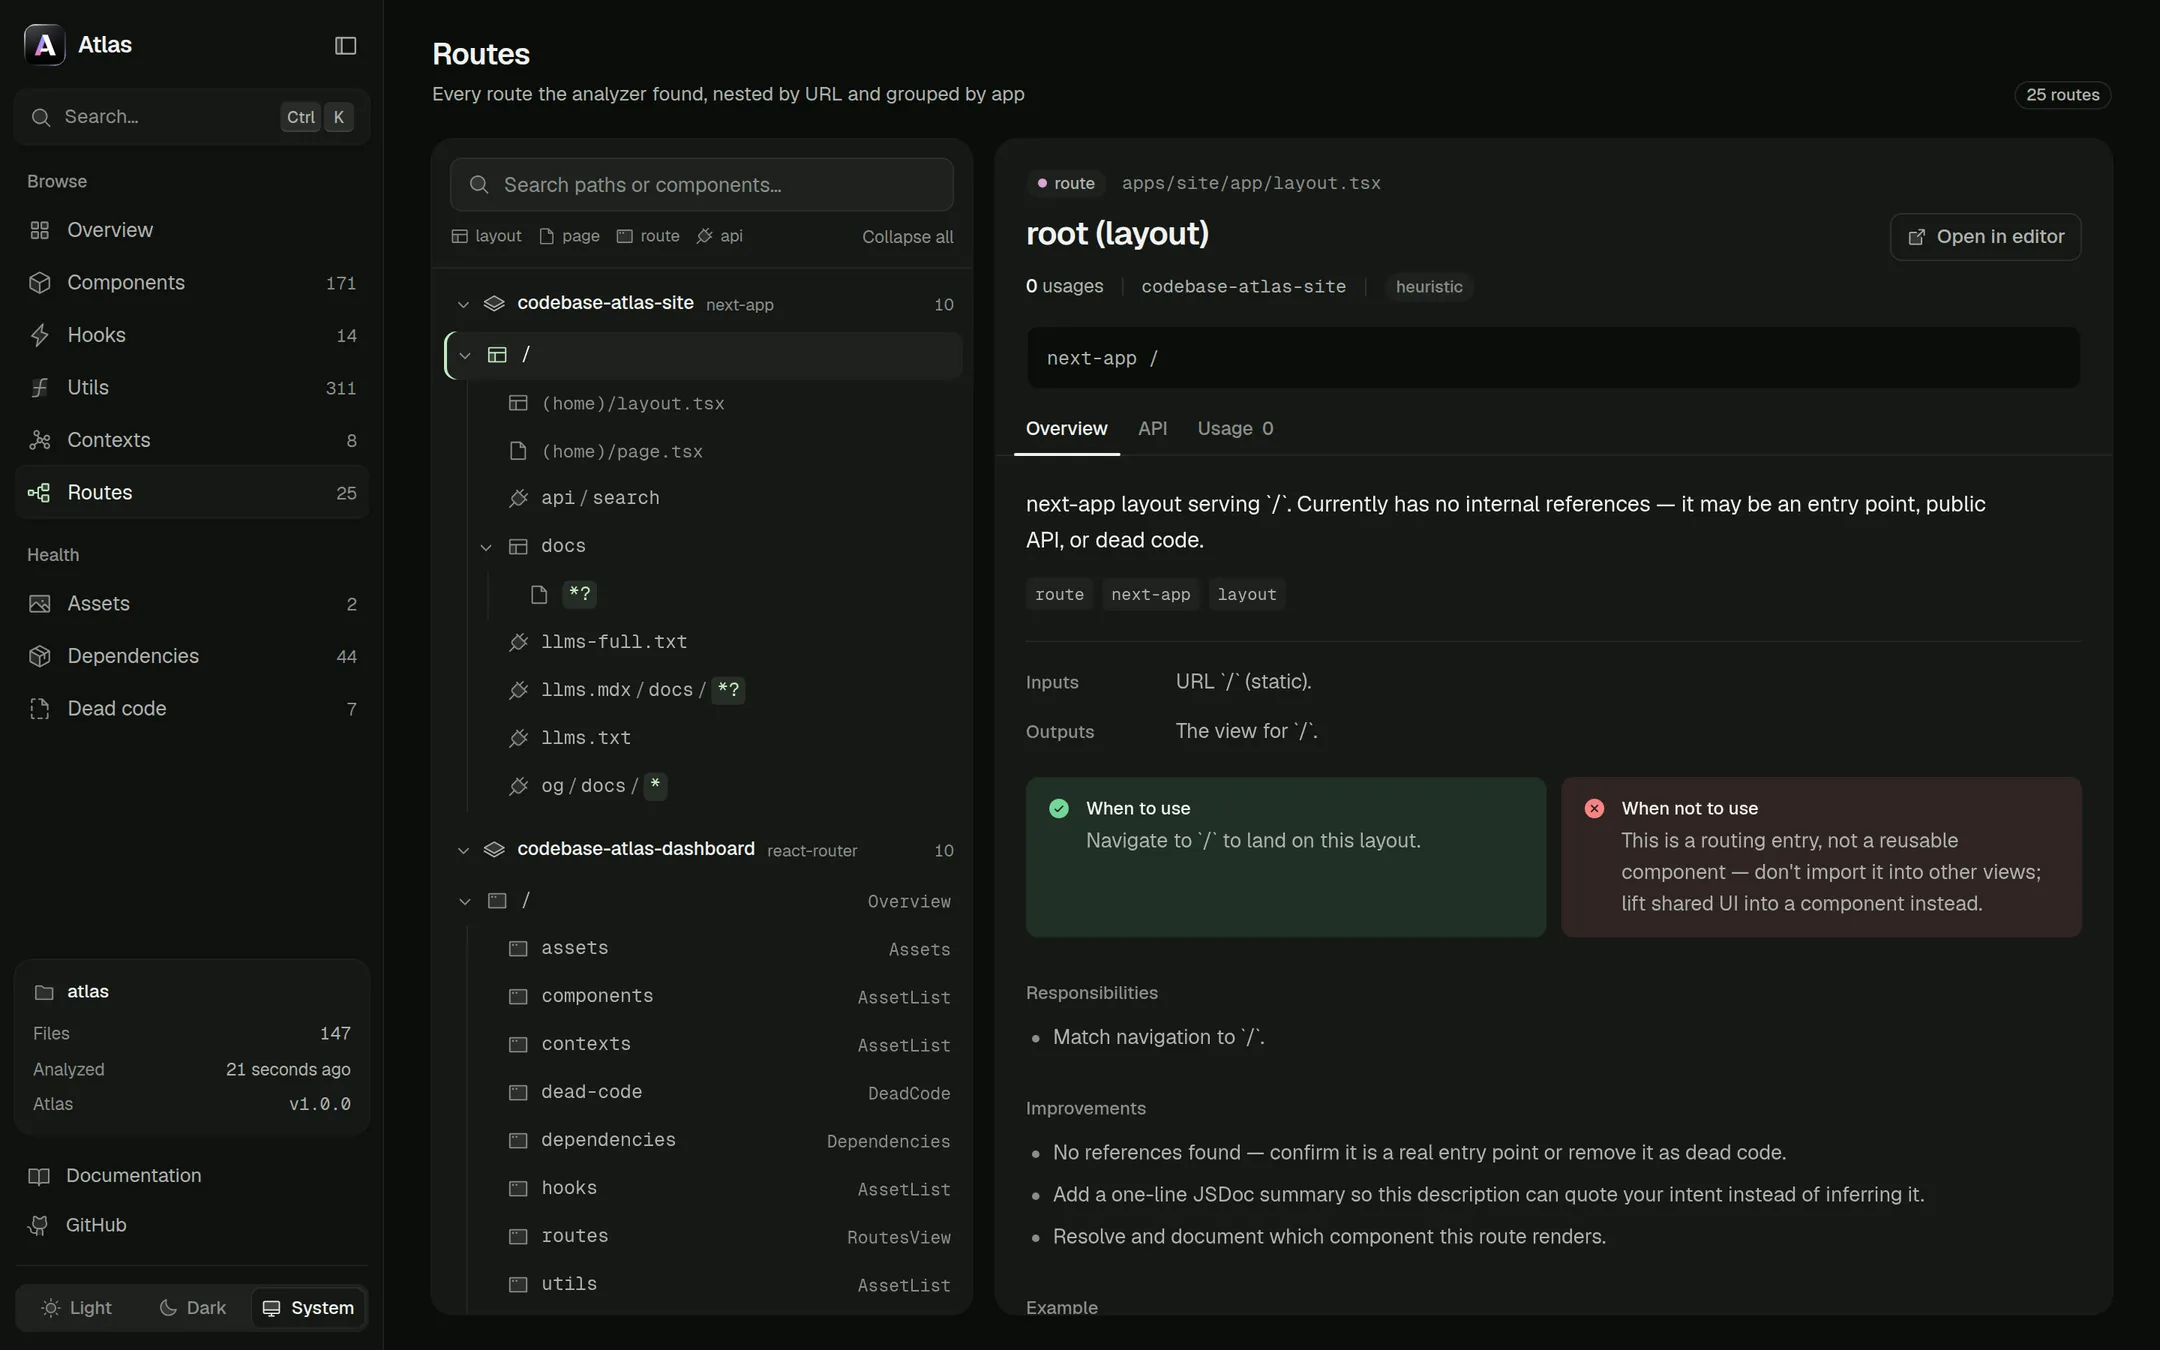
Task: Collapse the codebase-atlas-dashboard group
Action: pos(463,850)
